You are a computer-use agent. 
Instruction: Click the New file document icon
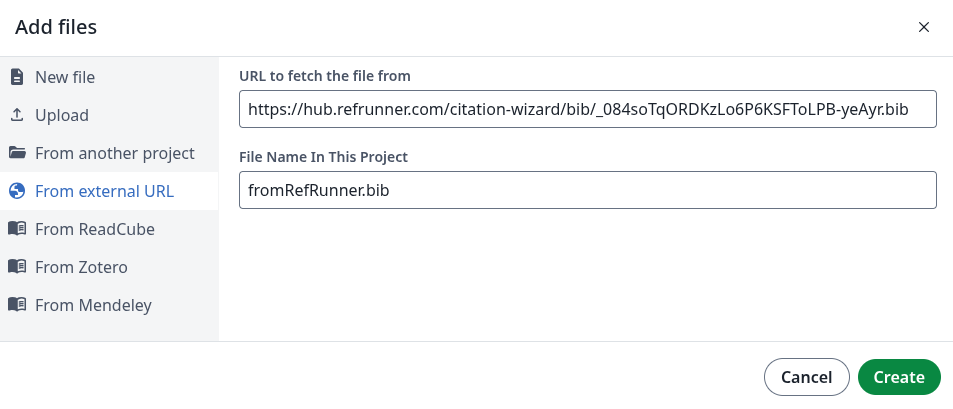point(17,77)
